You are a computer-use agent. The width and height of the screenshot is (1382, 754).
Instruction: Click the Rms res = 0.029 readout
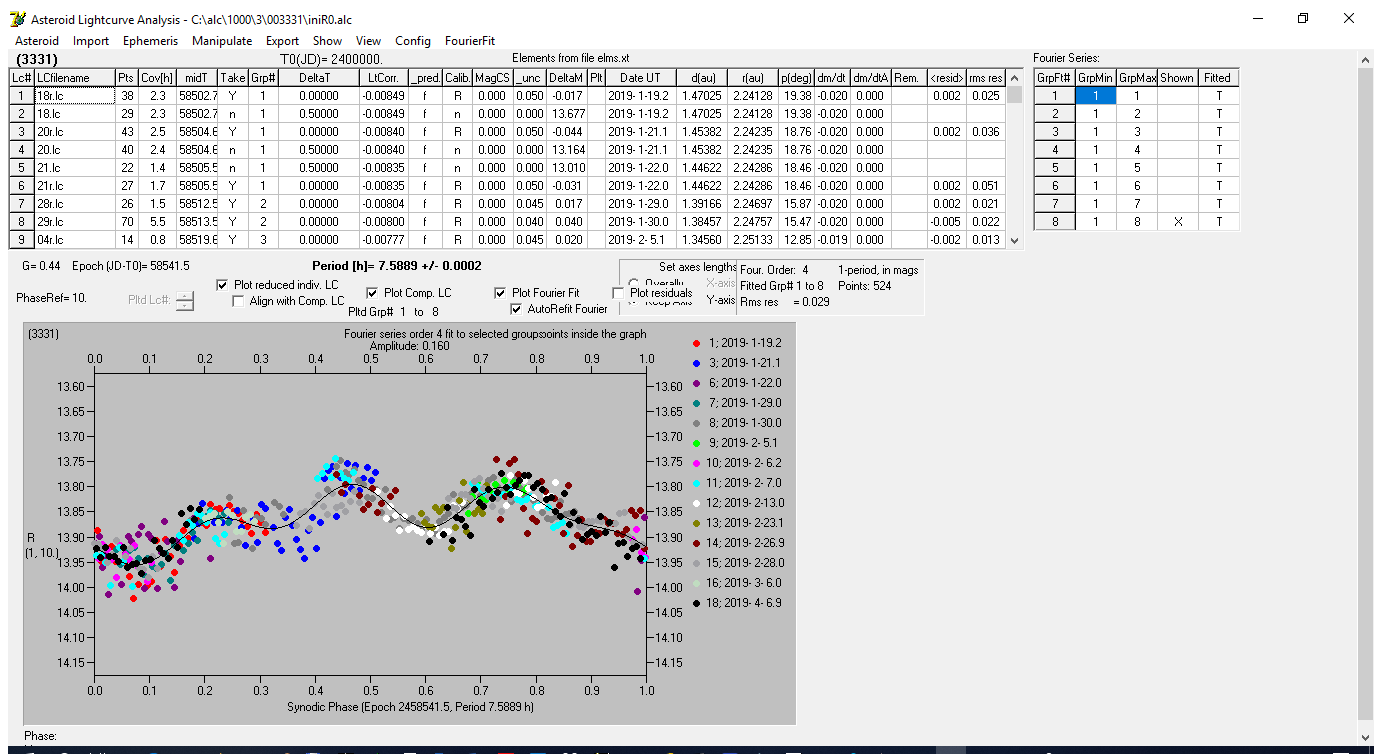[x=785, y=302]
